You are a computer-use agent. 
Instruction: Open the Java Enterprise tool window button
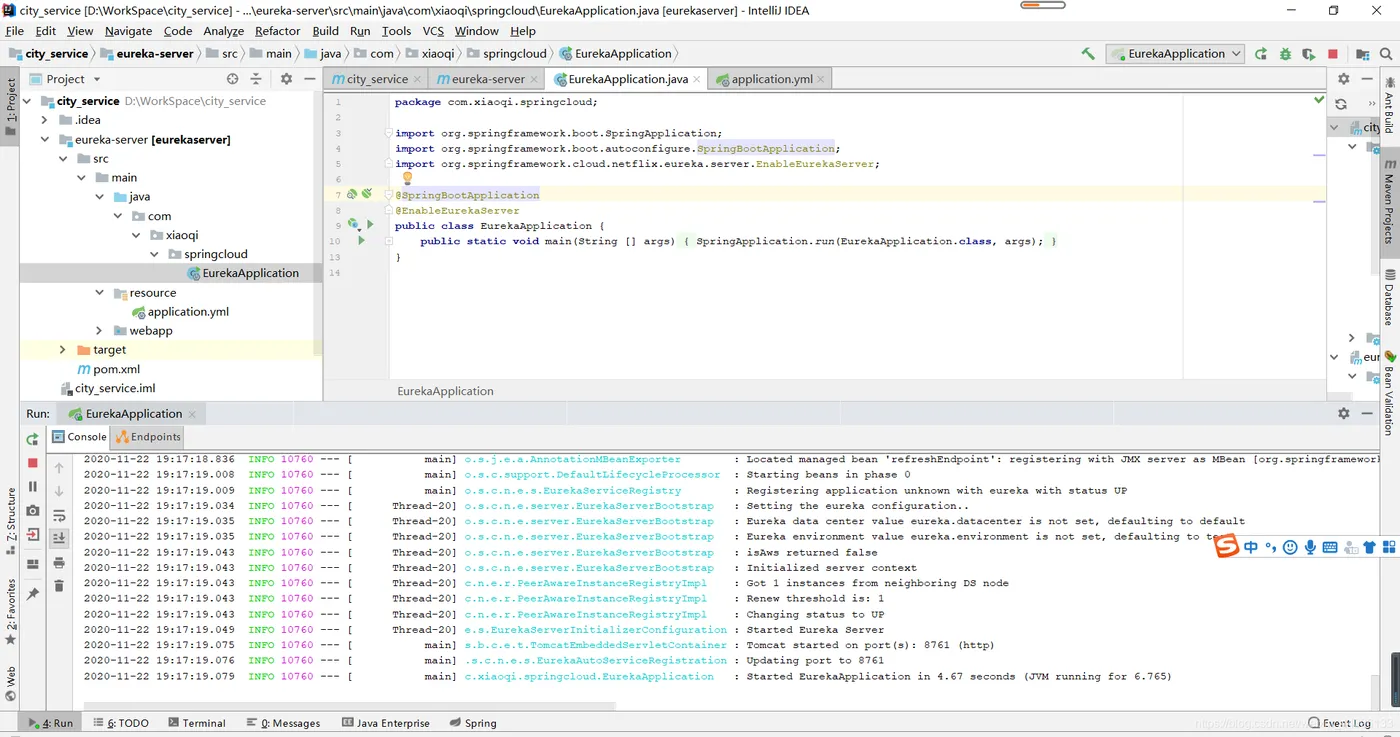tap(386, 723)
